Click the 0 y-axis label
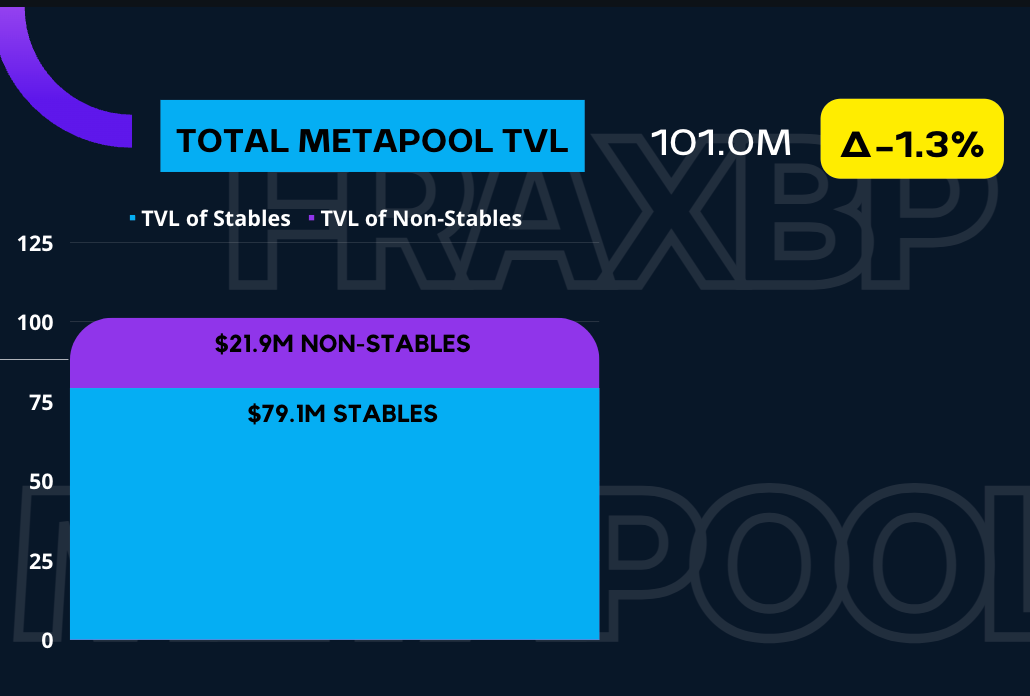The height and width of the screenshot is (696, 1030). coord(47,640)
